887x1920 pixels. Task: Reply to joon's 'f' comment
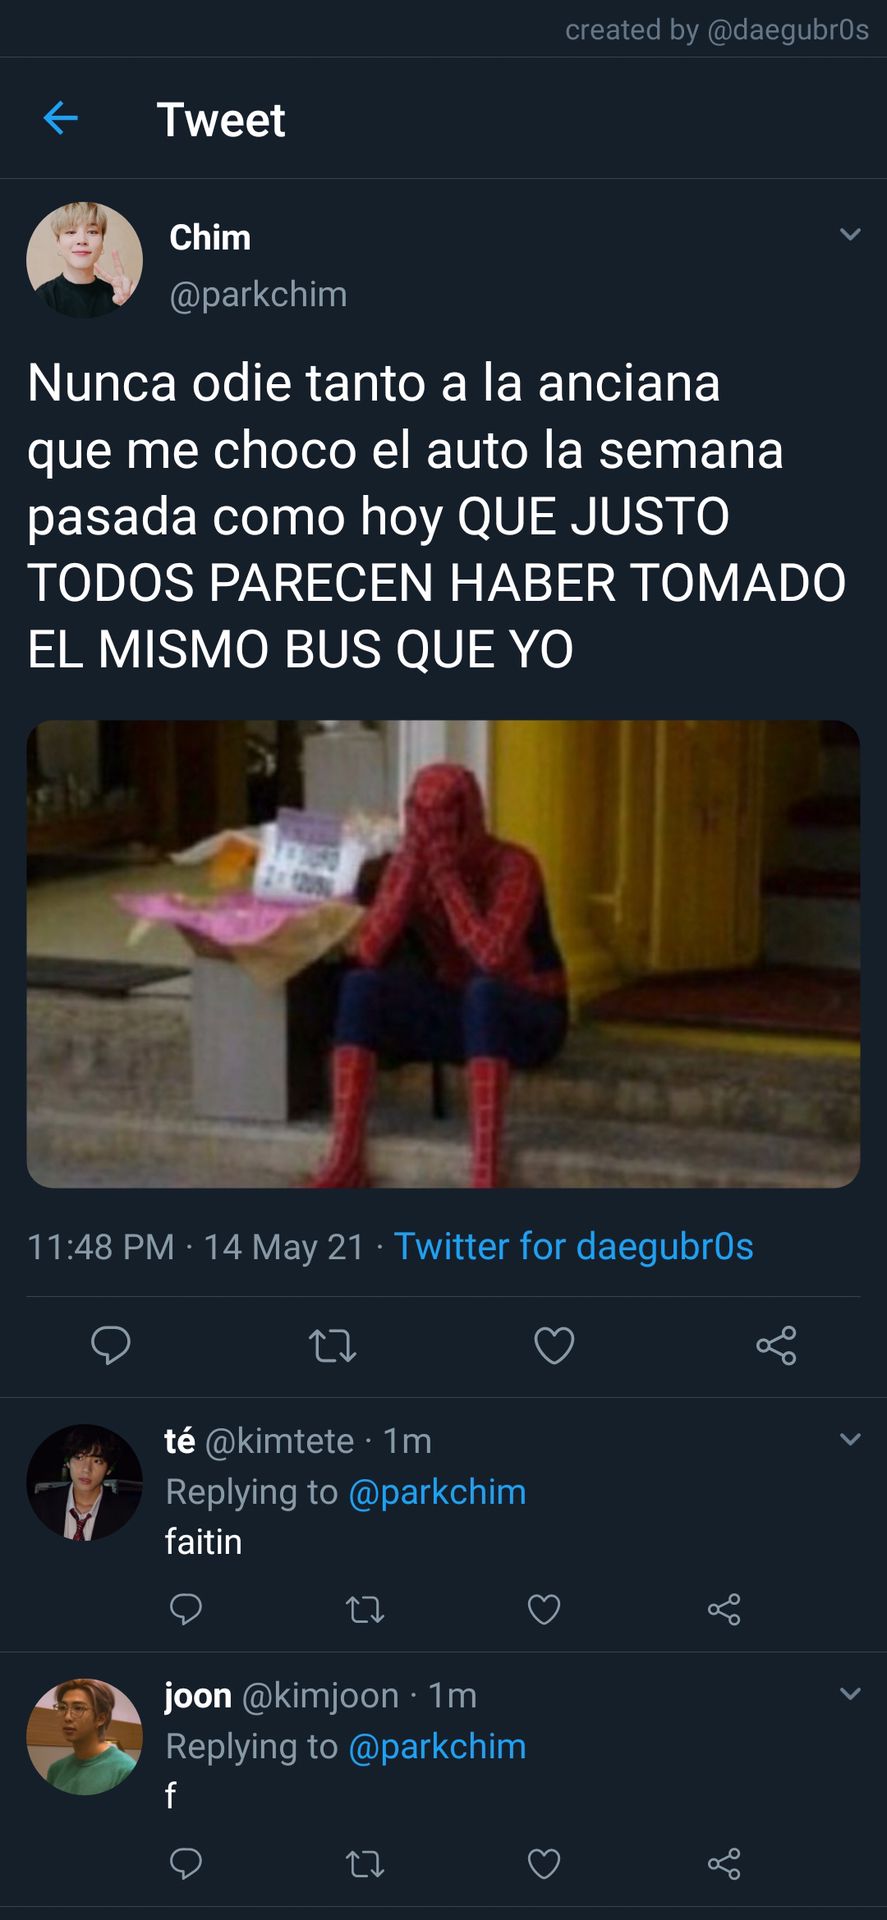(186, 1864)
